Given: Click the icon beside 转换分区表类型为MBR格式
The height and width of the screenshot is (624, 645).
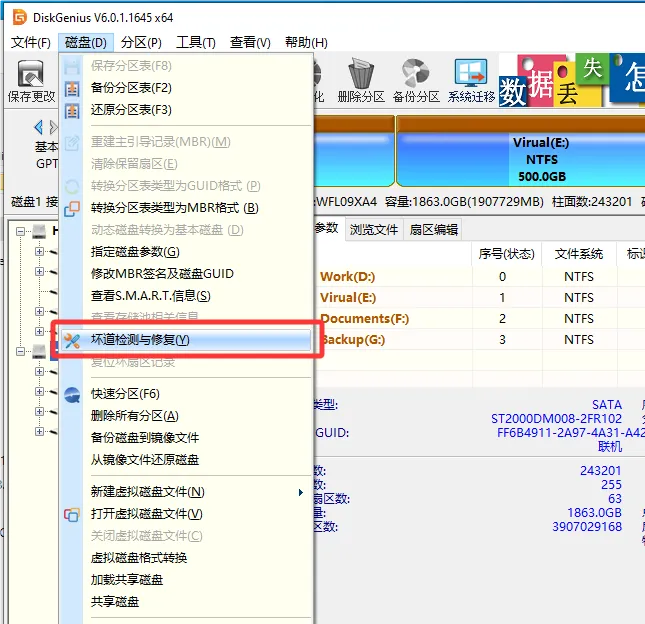Looking at the screenshot, I should click(72, 209).
